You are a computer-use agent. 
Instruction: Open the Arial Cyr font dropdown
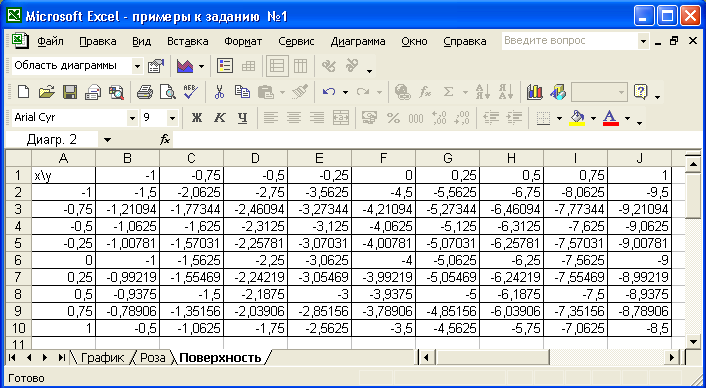132,118
